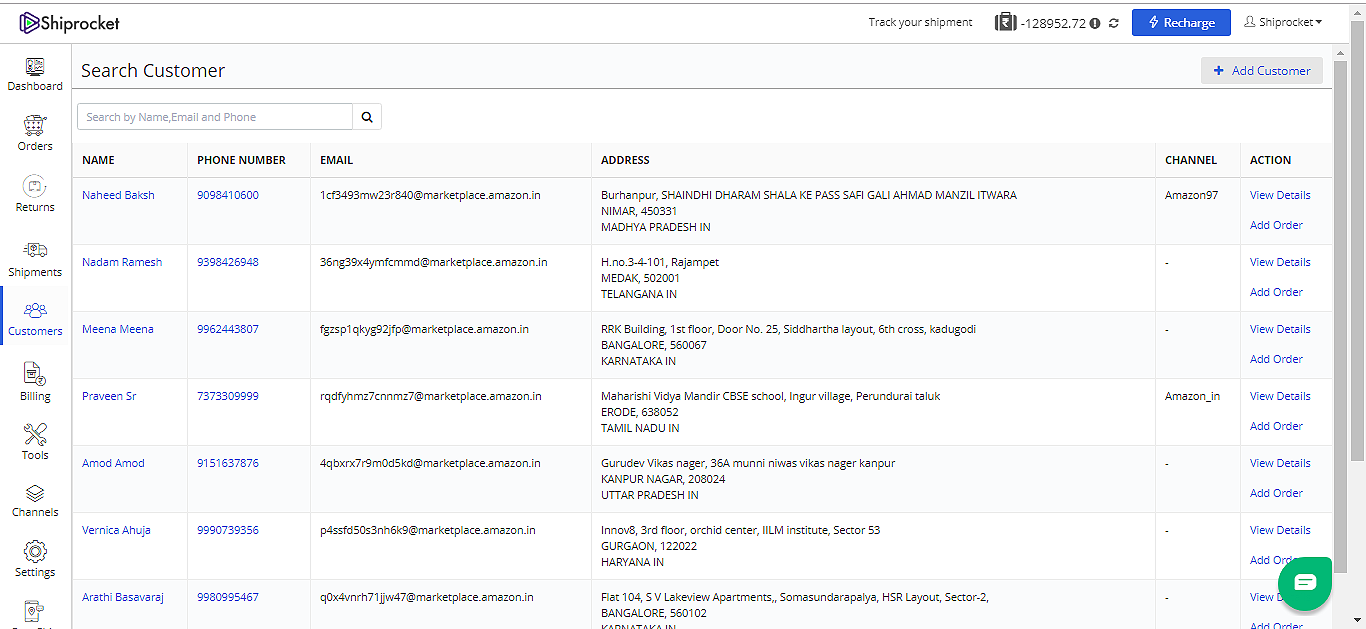Add Order for Praveen Sr
This screenshot has height=629, width=1366.
[1276, 426]
